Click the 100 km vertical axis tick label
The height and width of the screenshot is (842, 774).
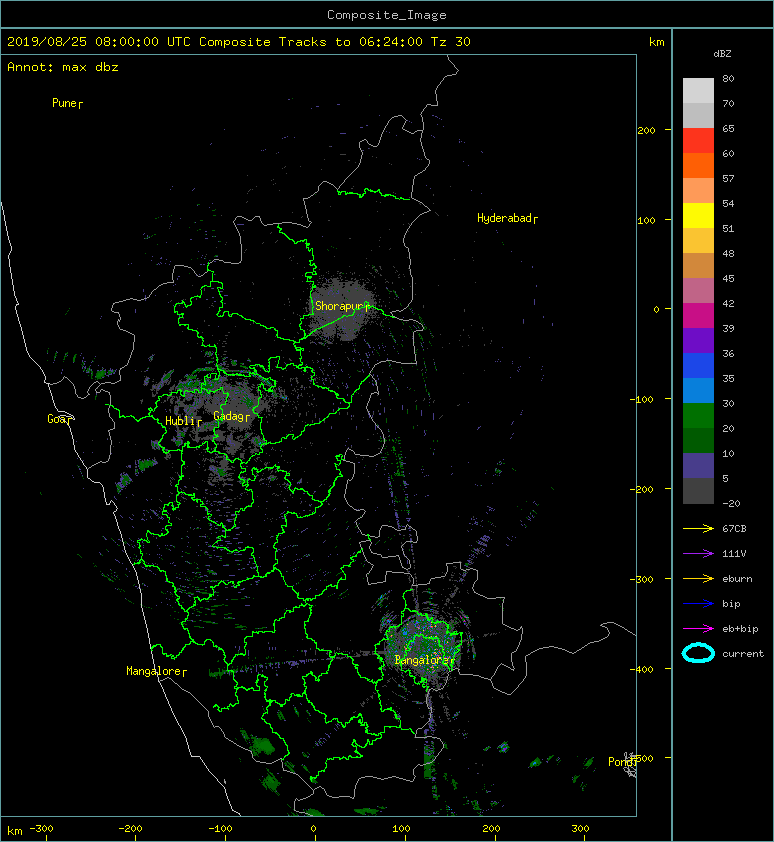click(646, 221)
